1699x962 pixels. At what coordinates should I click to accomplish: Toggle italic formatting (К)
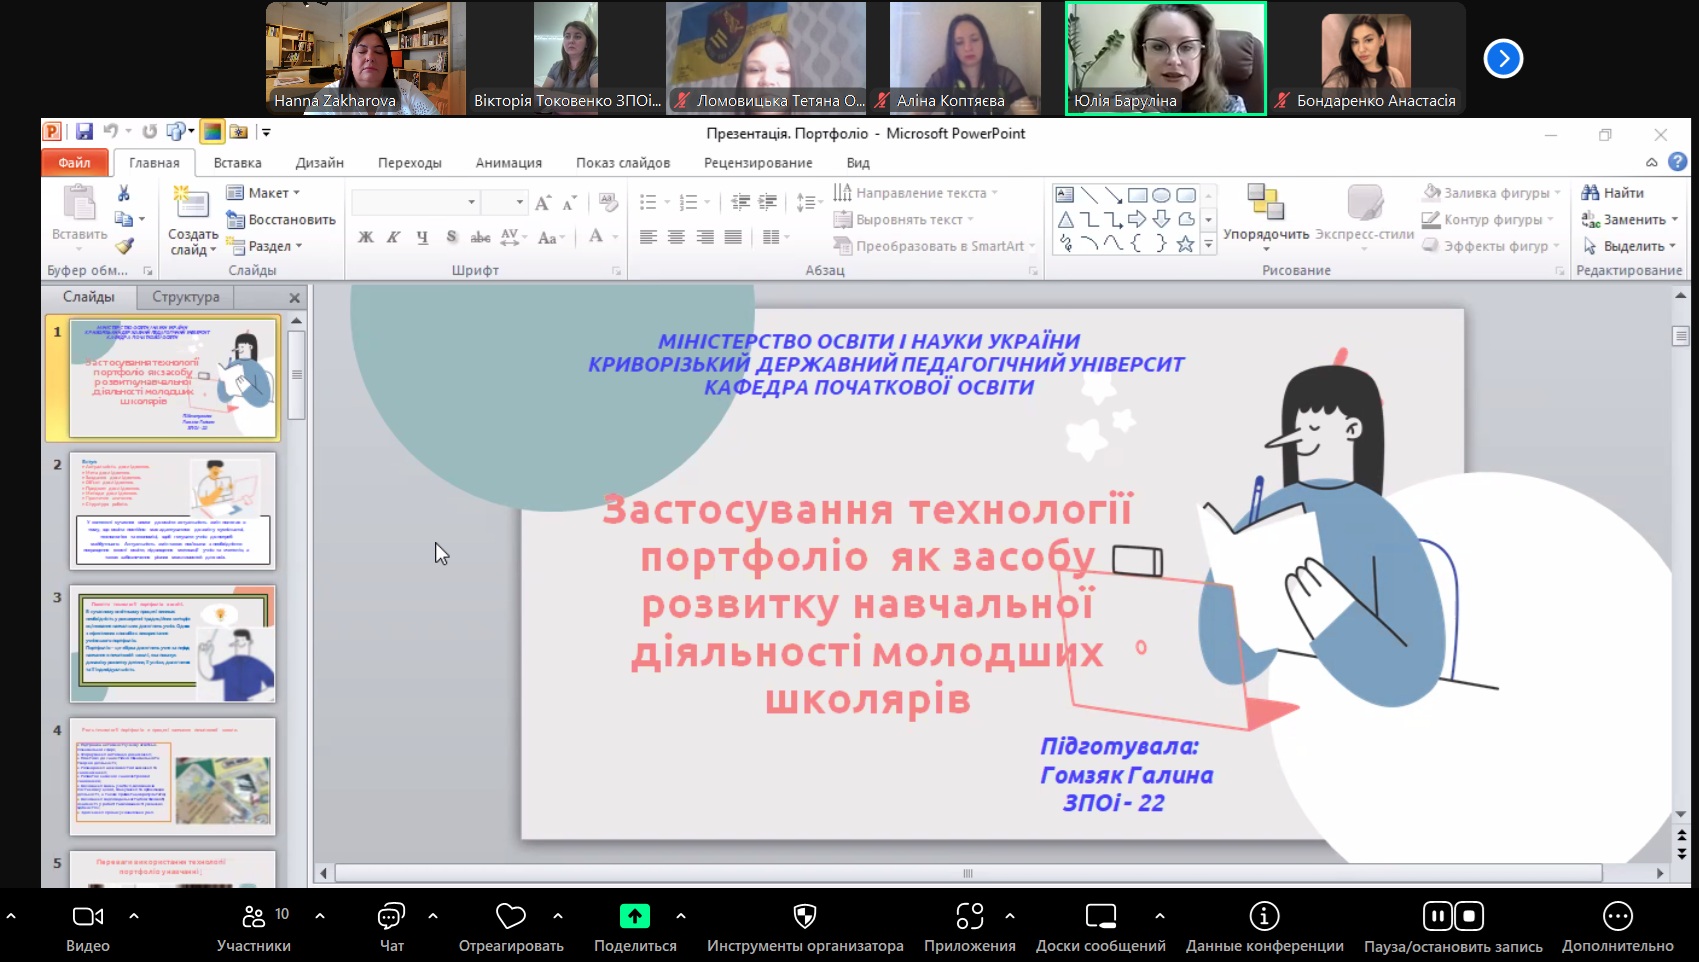[x=394, y=237]
